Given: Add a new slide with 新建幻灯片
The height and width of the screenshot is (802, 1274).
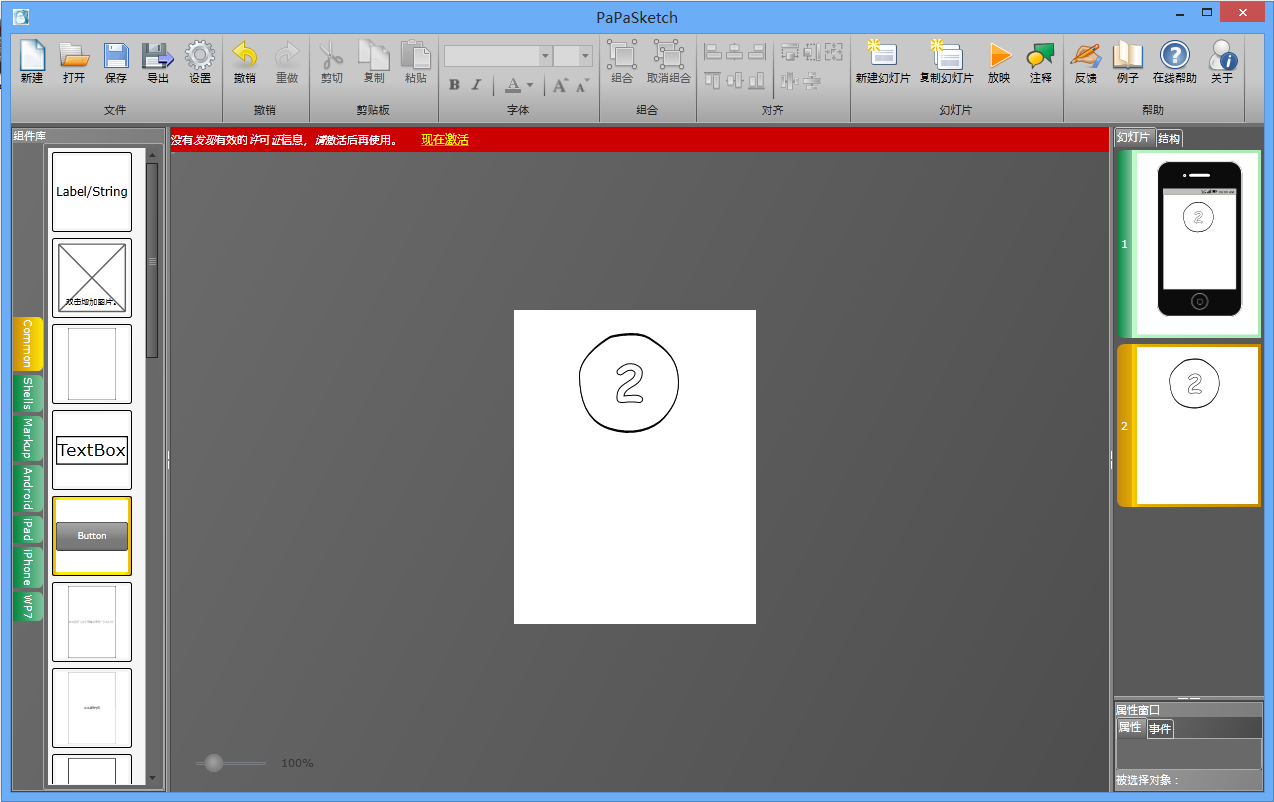Looking at the screenshot, I should pos(883,62).
